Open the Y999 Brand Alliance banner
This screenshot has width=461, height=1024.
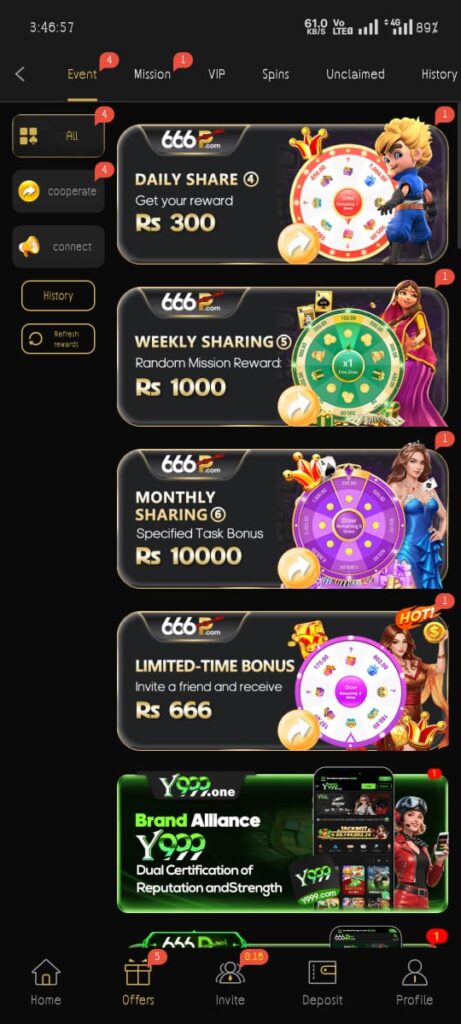click(283, 842)
